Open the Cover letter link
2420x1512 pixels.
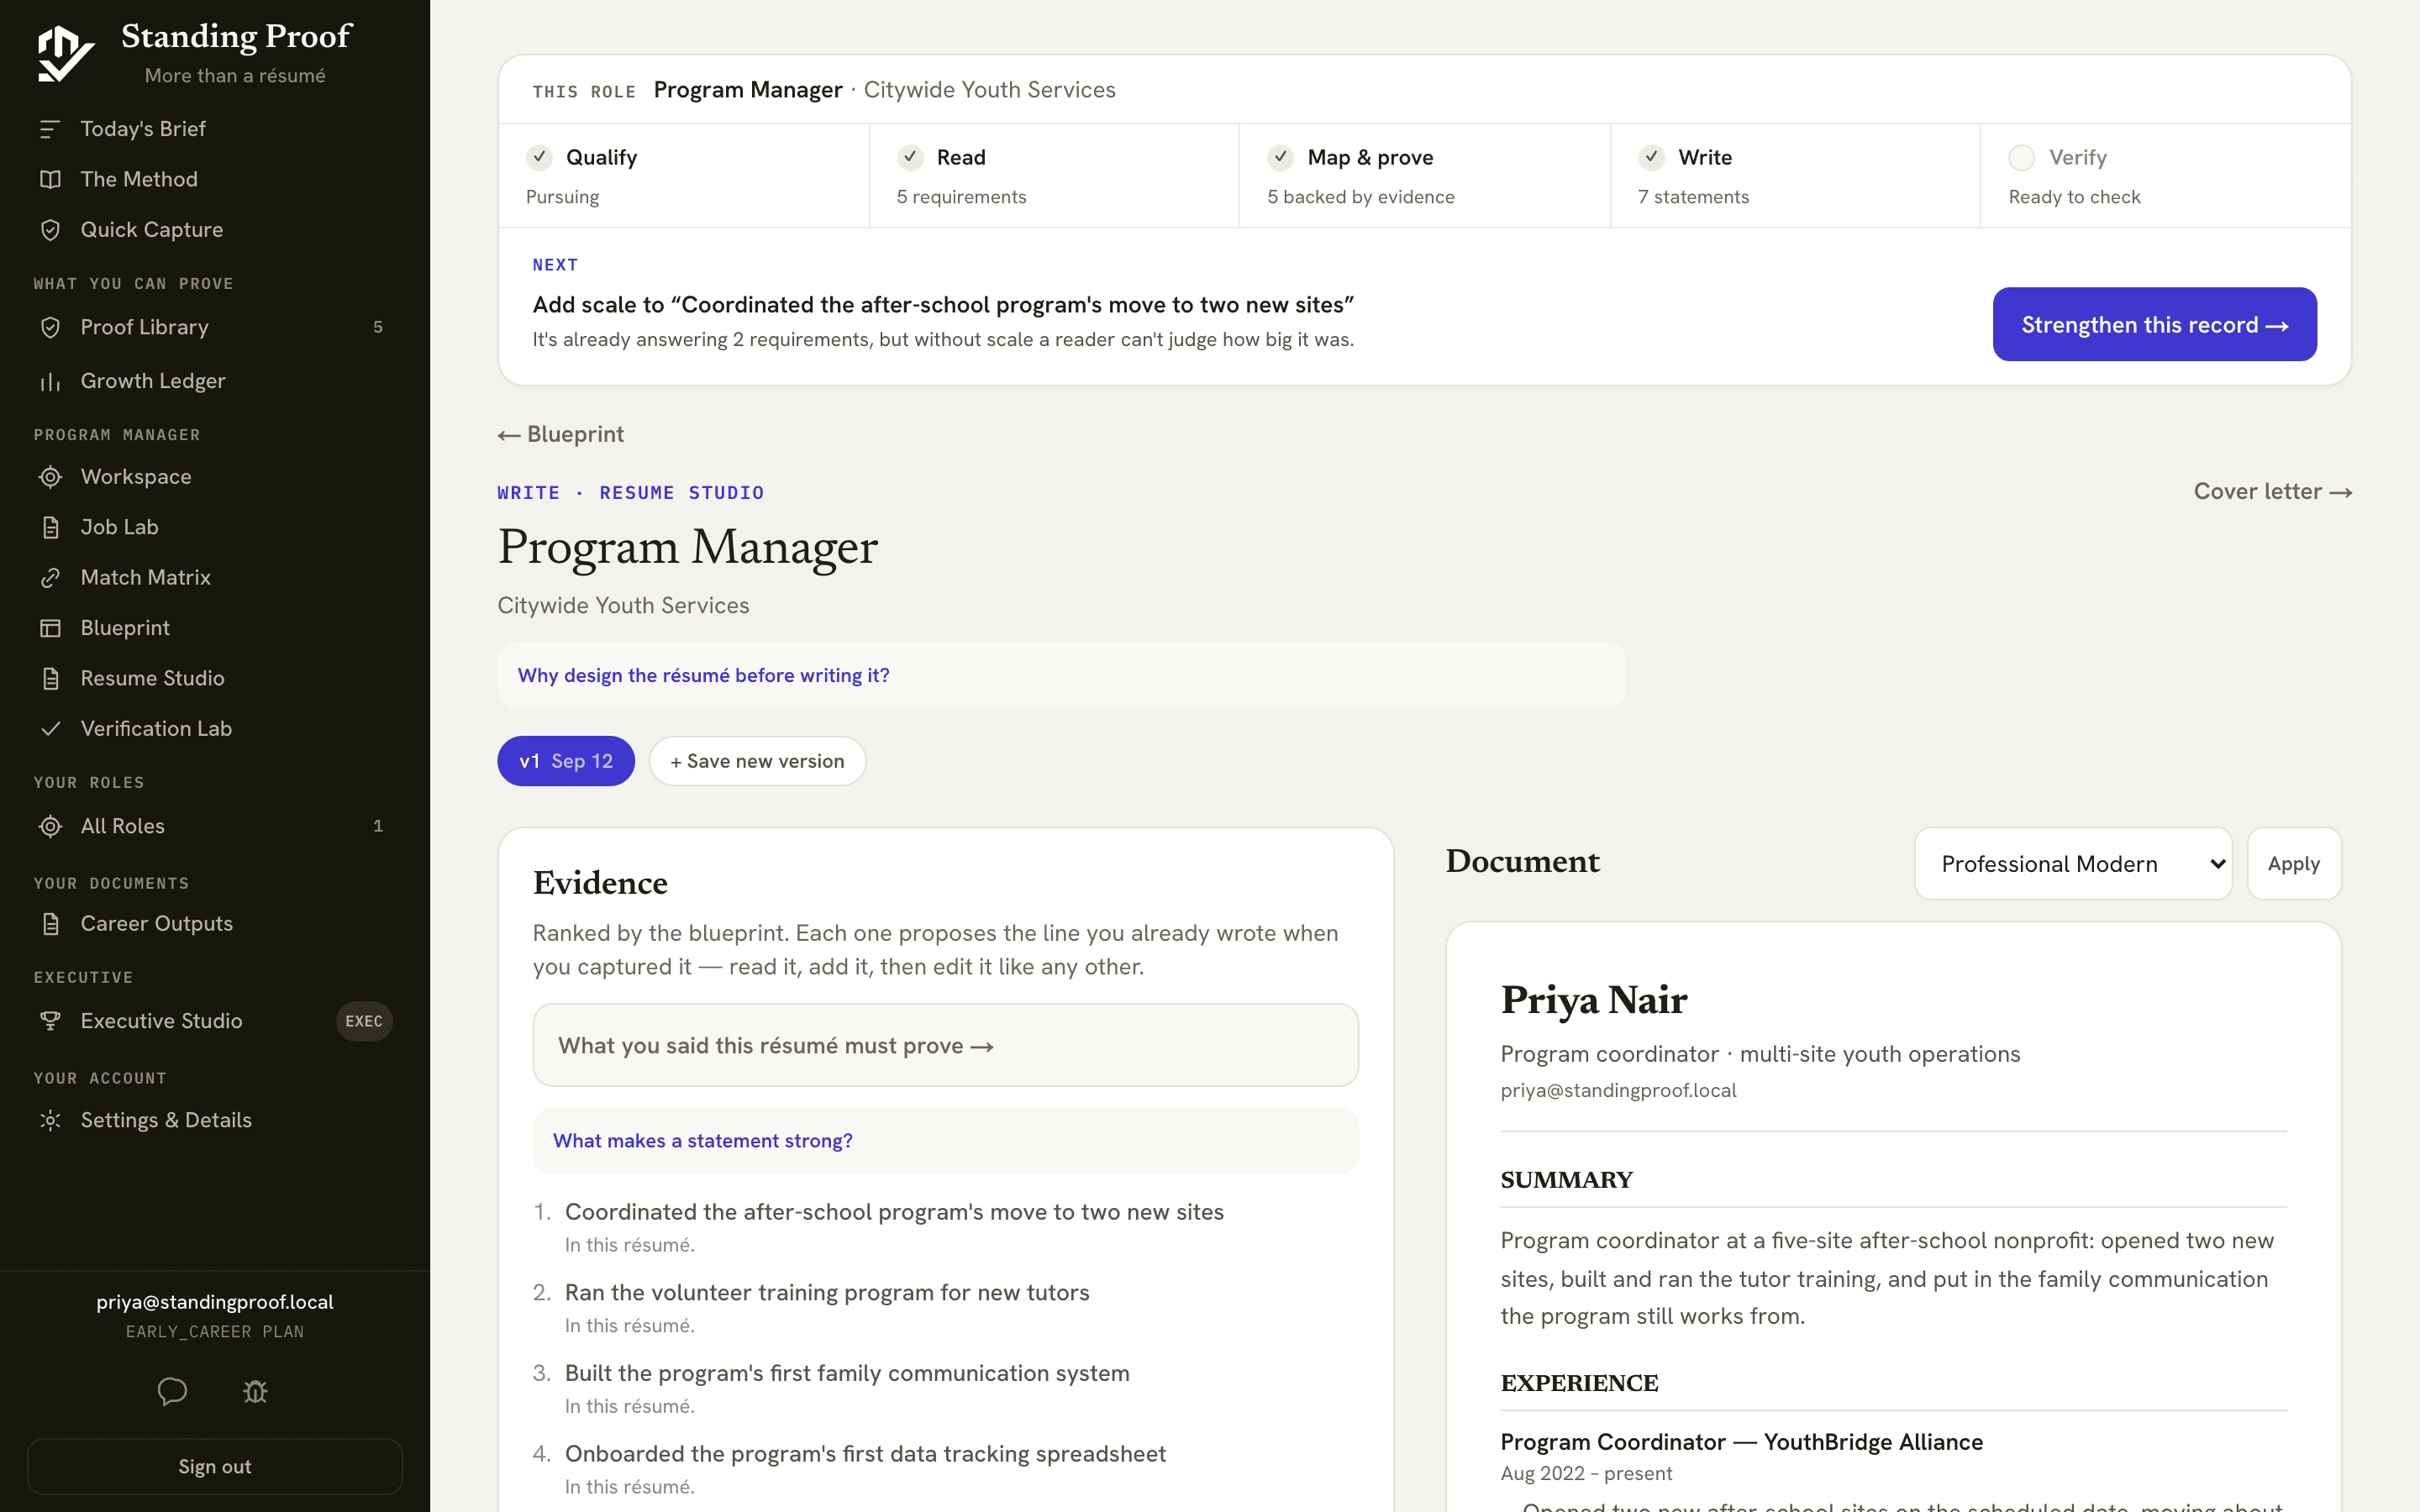tap(2272, 492)
